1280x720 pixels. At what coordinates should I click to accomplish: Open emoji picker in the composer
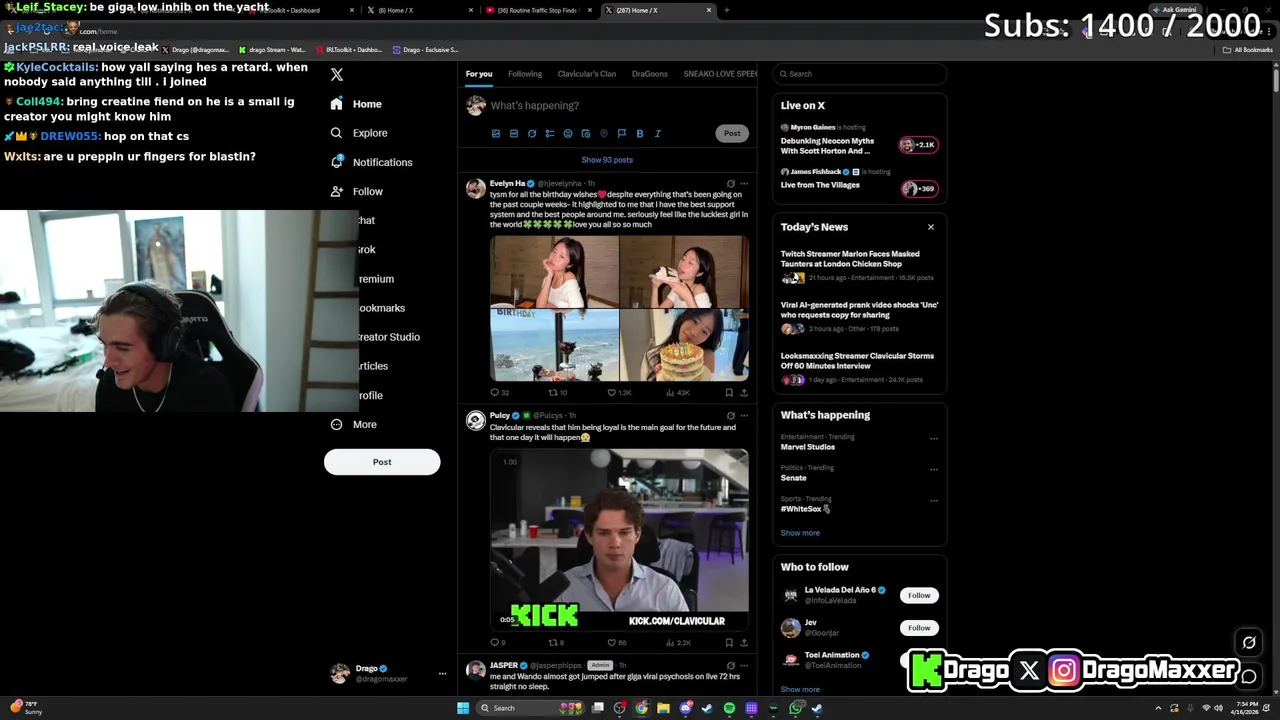[x=568, y=133]
